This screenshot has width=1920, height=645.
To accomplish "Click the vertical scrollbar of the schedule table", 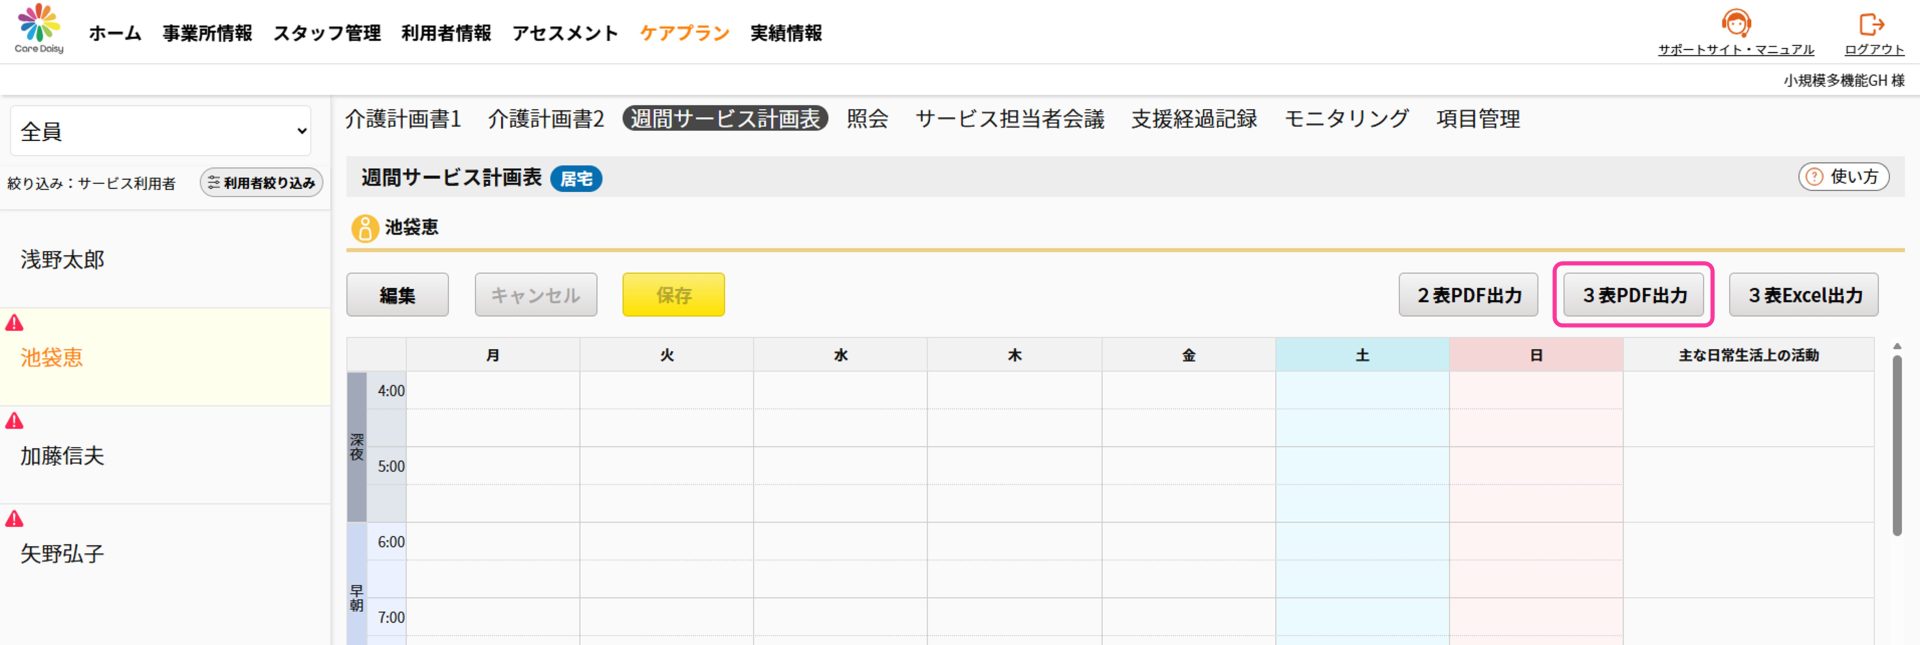I will (1896, 445).
